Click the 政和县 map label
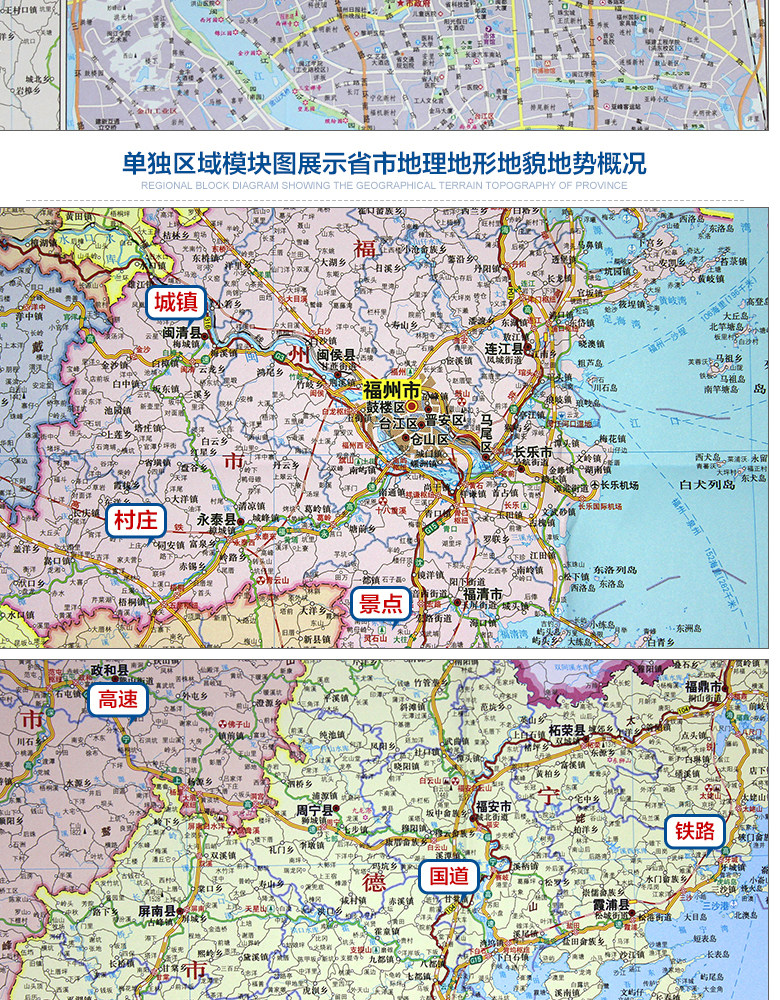The height and width of the screenshot is (1000, 780). tap(109, 670)
